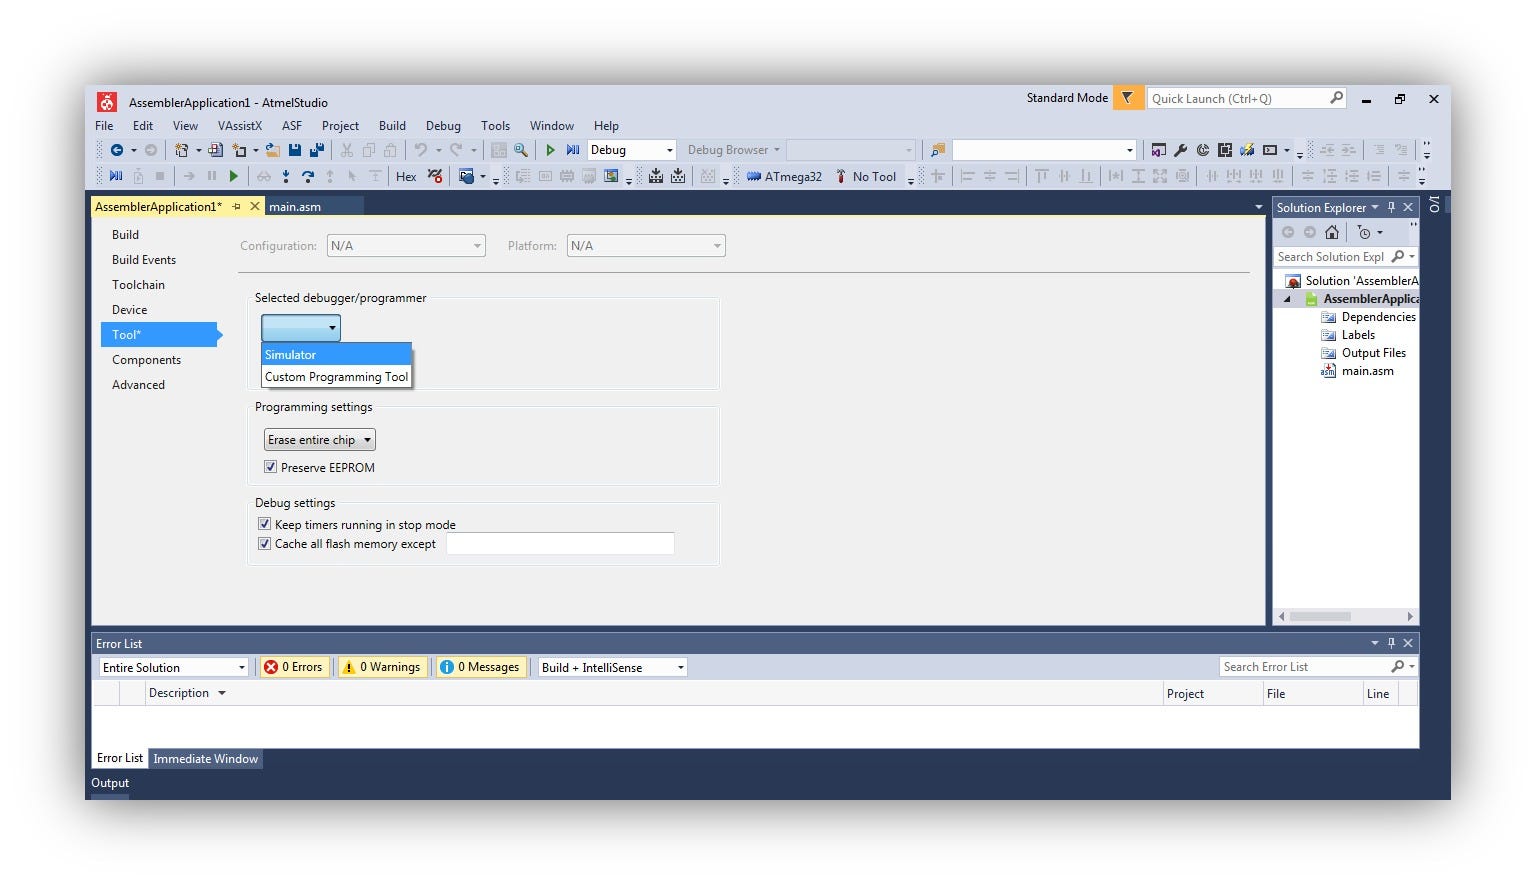Image resolution: width=1536 pixels, height=885 pixels.
Task: Select main.asm in Solution Explorer
Action: tap(1367, 371)
